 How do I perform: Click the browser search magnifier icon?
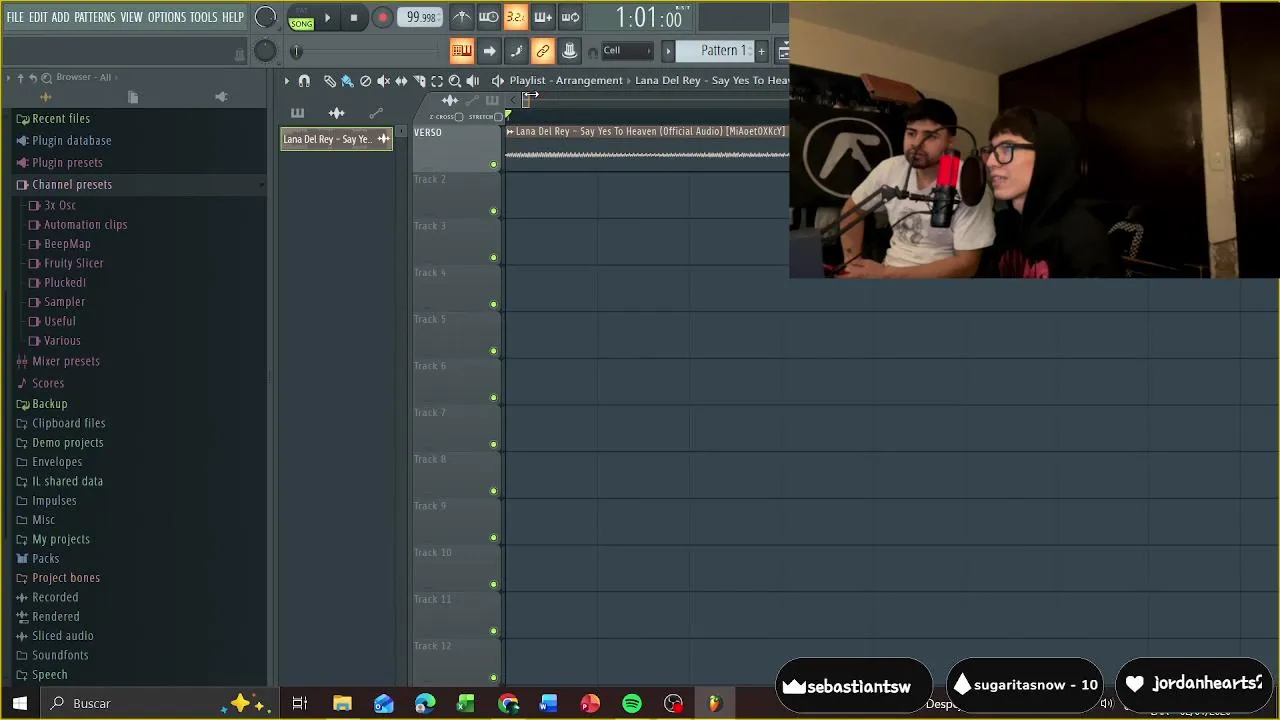(x=46, y=77)
